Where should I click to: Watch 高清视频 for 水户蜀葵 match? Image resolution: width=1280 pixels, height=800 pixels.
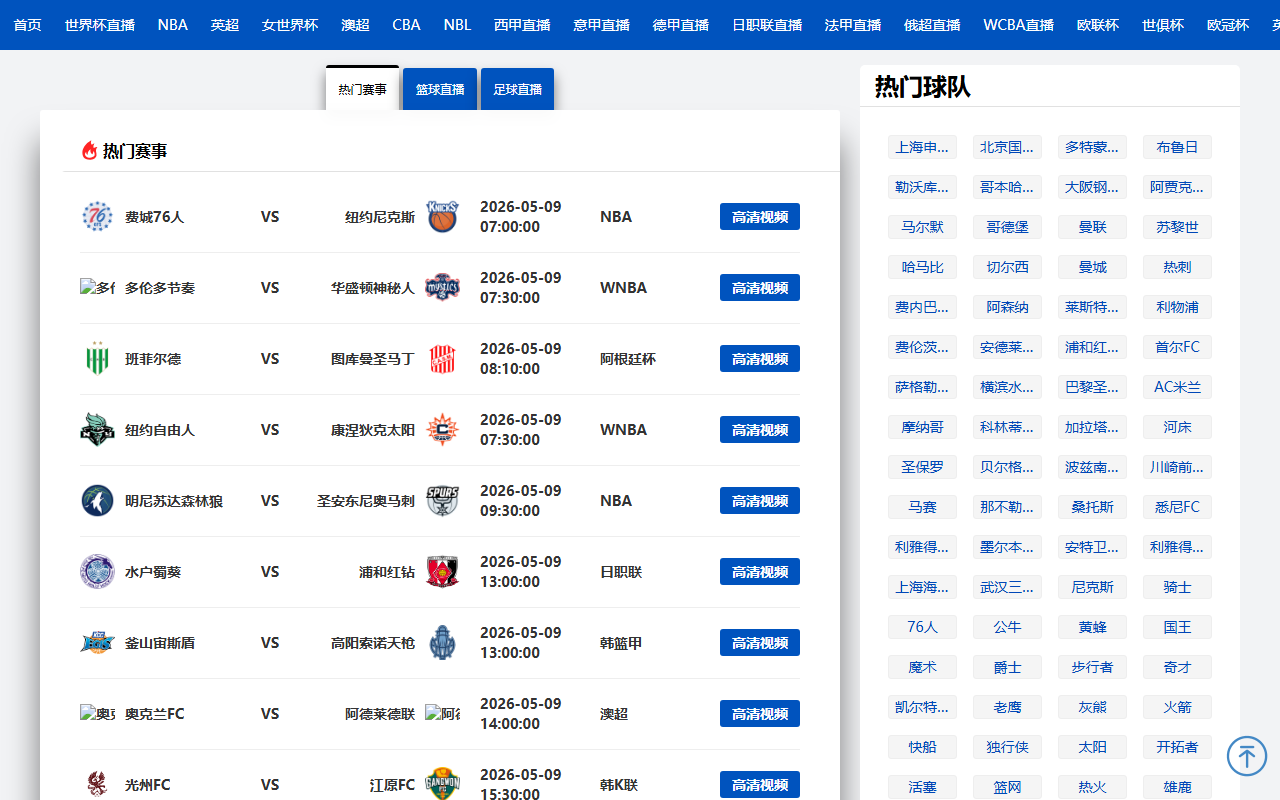[x=760, y=572]
